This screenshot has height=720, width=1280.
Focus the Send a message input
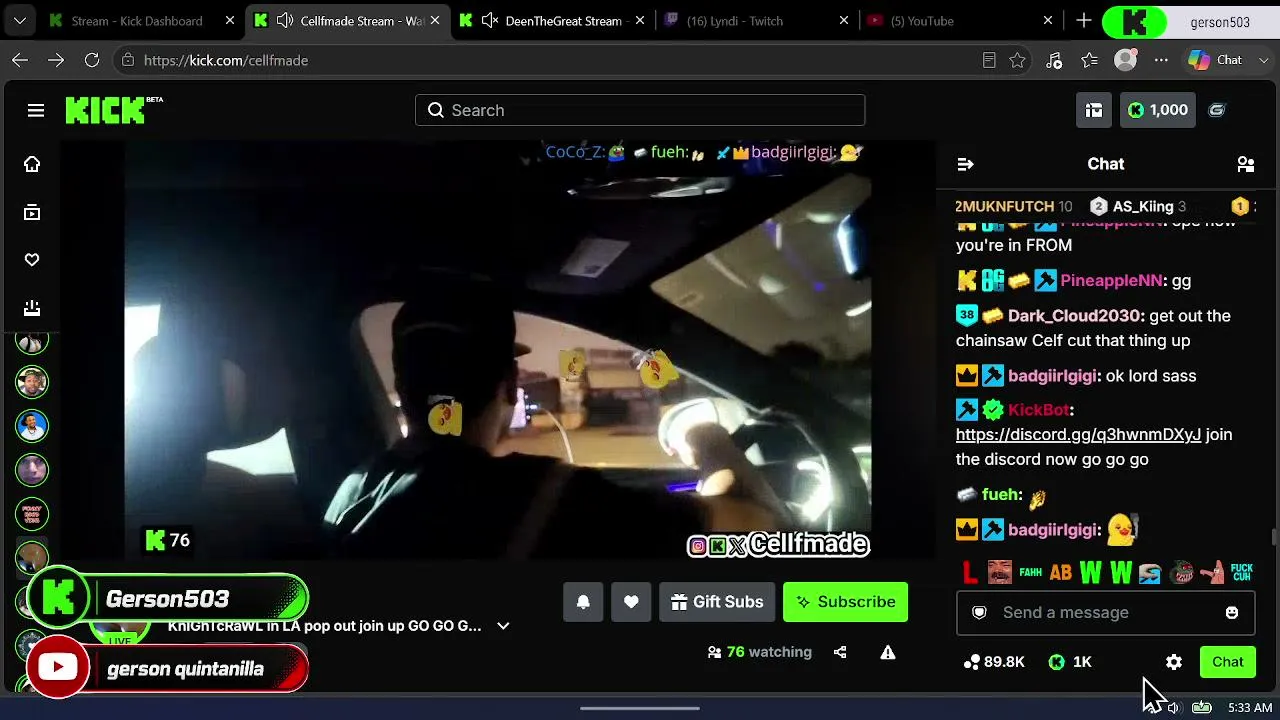click(x=1105, y=613)
